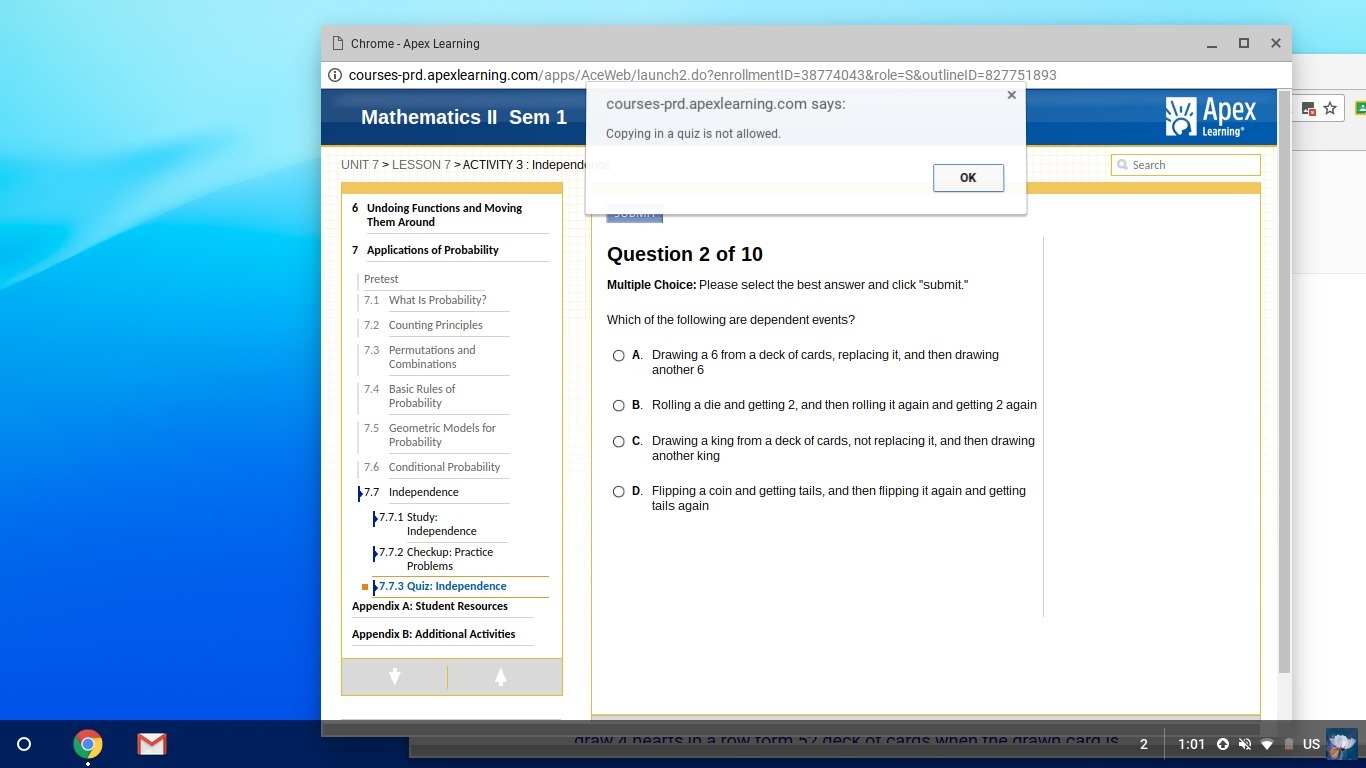Go to UNIT 7 in the breadcrumb
The image size is (1366, 768).
pyautogui.click(x=360, y=165)
